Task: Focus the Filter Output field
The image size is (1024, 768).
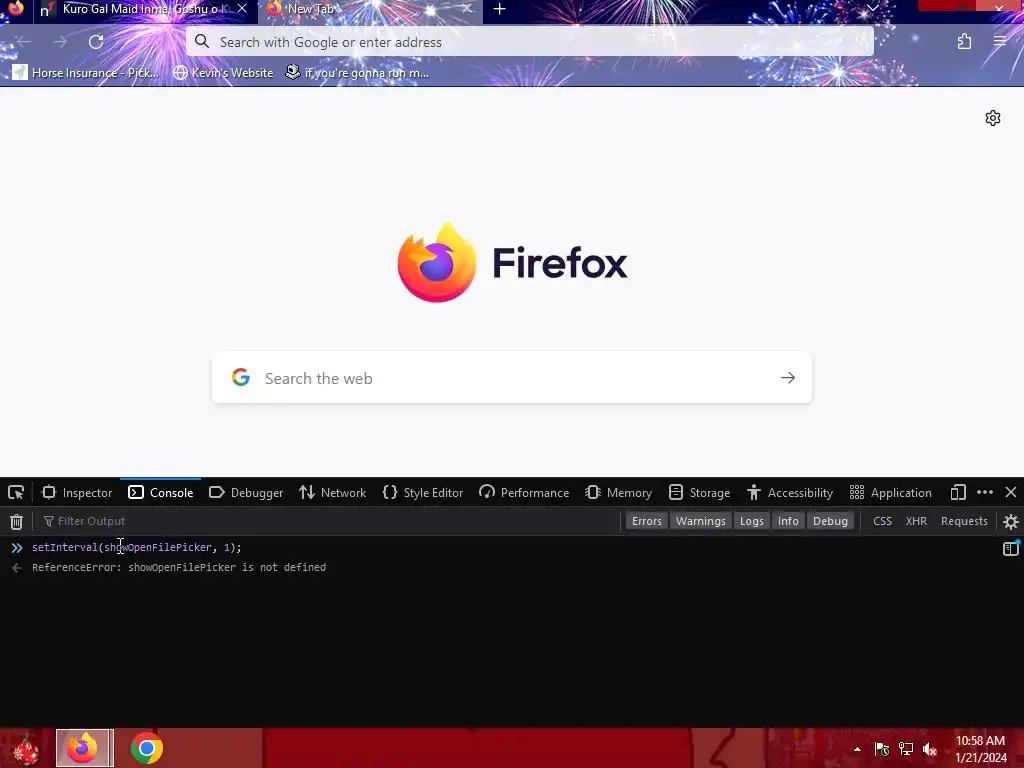Action: (x=327, y=521)
